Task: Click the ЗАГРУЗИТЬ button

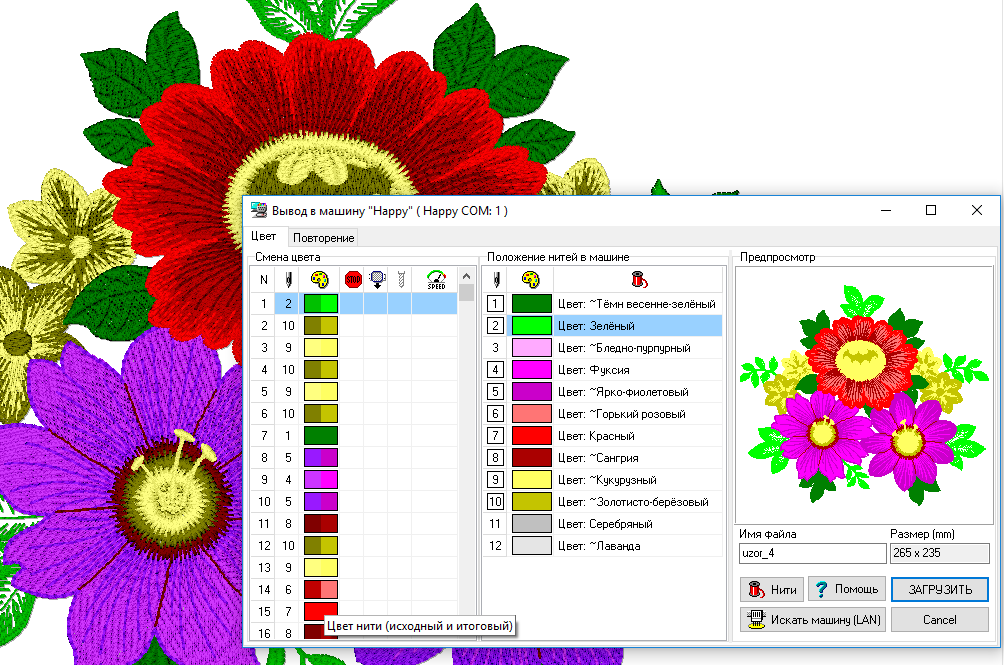Action: pos(939,589)
